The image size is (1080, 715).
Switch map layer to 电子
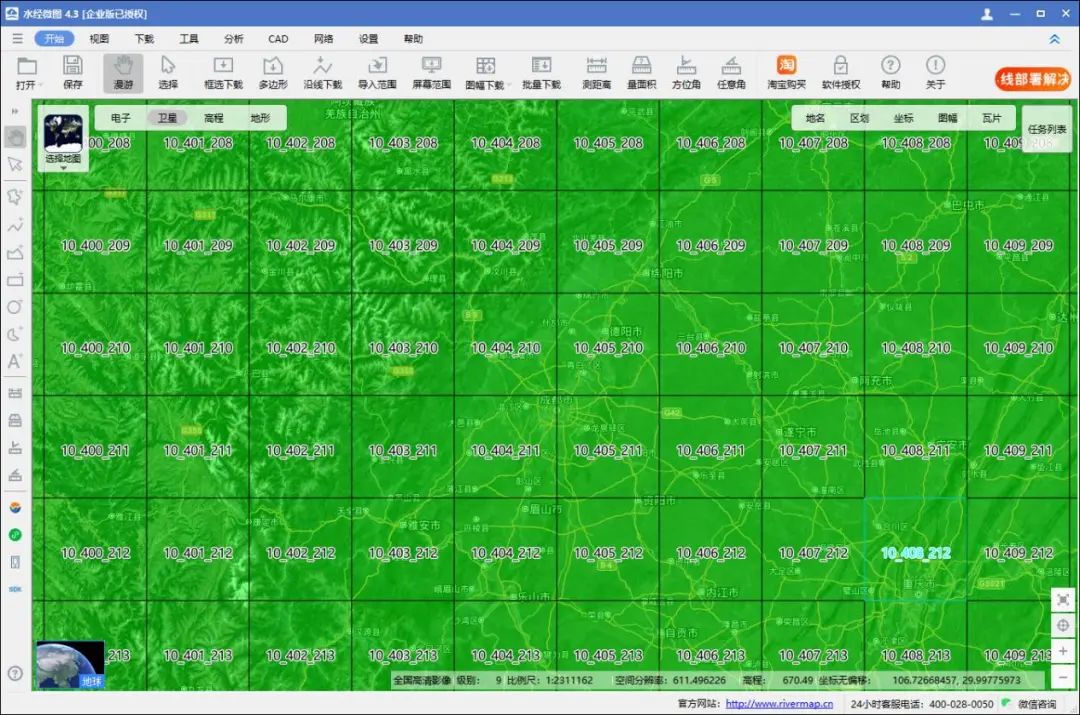tap(121, 118)
